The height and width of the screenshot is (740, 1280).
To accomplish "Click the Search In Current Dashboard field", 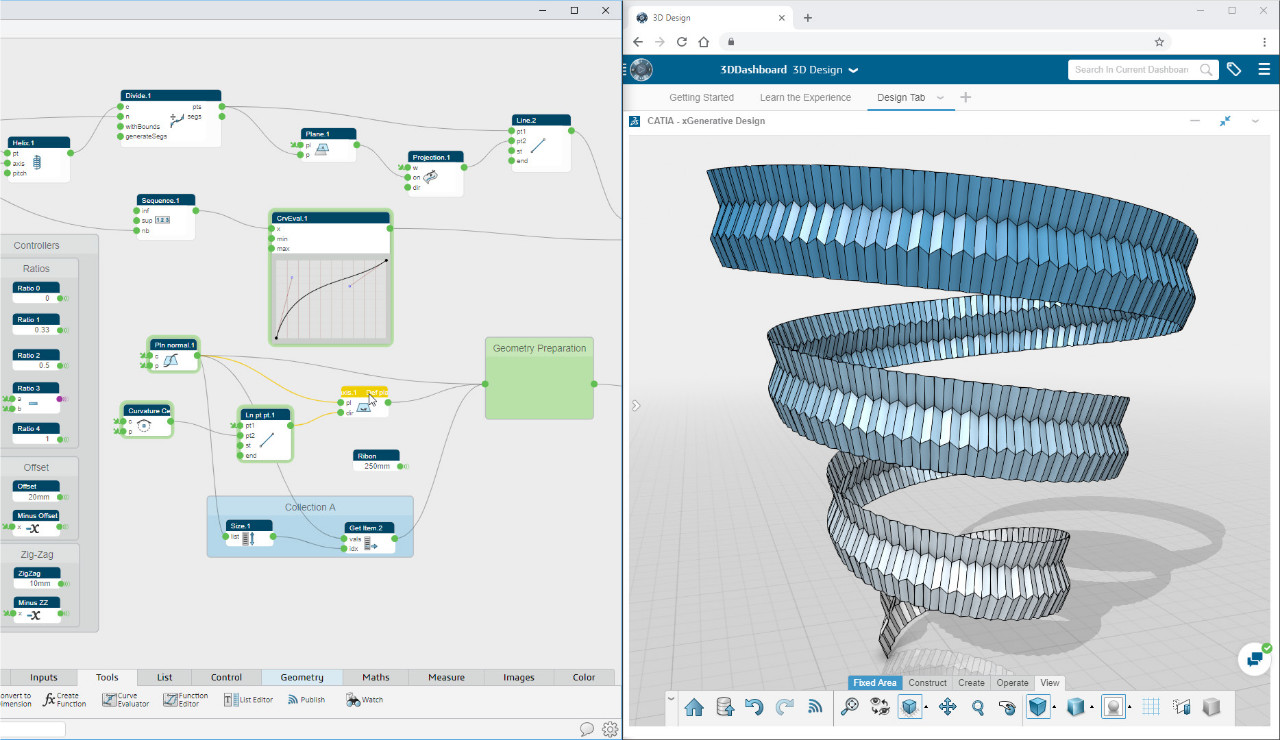I will (1133, 70).
